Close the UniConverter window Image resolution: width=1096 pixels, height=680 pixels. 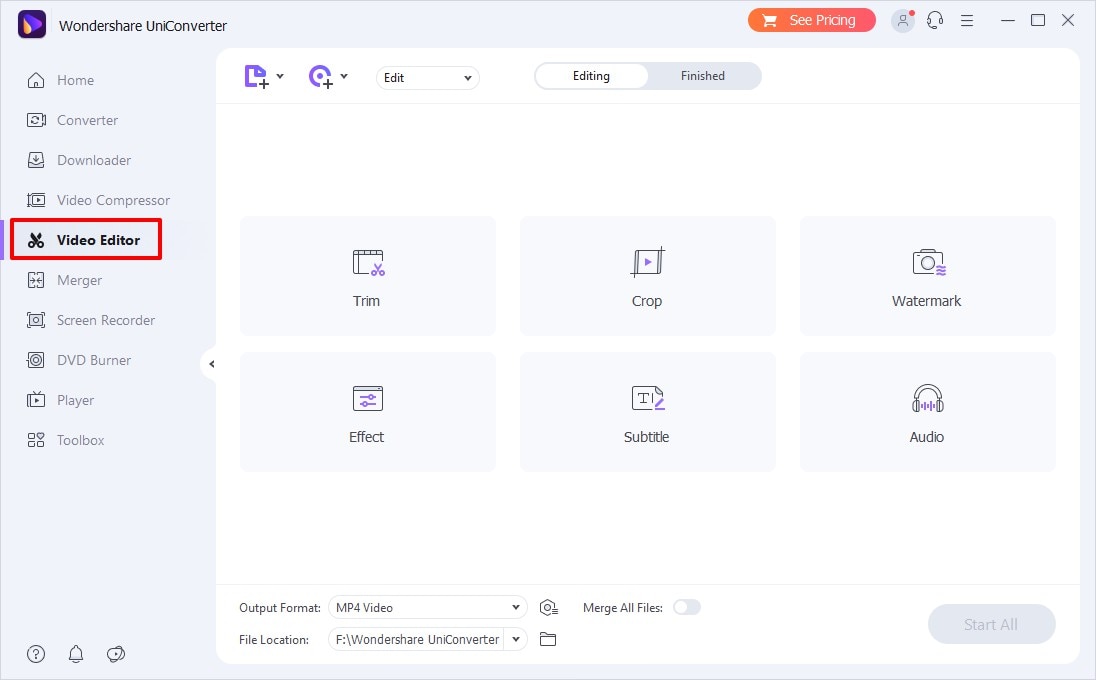coord(1068,20)
